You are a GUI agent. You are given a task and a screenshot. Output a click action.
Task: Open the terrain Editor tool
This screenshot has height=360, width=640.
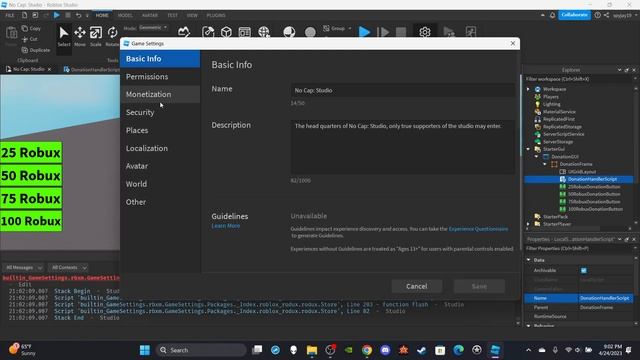coord(184,32)
